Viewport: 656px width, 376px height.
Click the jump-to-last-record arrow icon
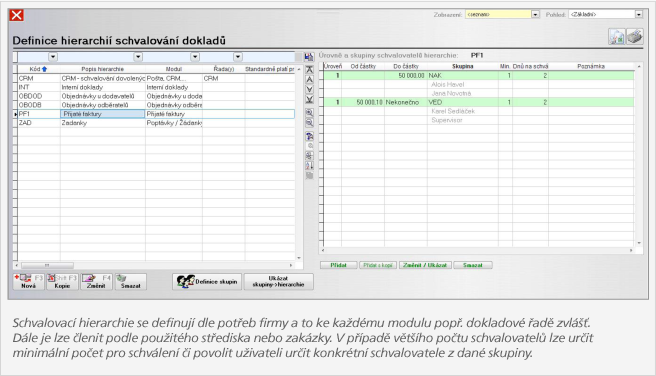click(310, 100)
